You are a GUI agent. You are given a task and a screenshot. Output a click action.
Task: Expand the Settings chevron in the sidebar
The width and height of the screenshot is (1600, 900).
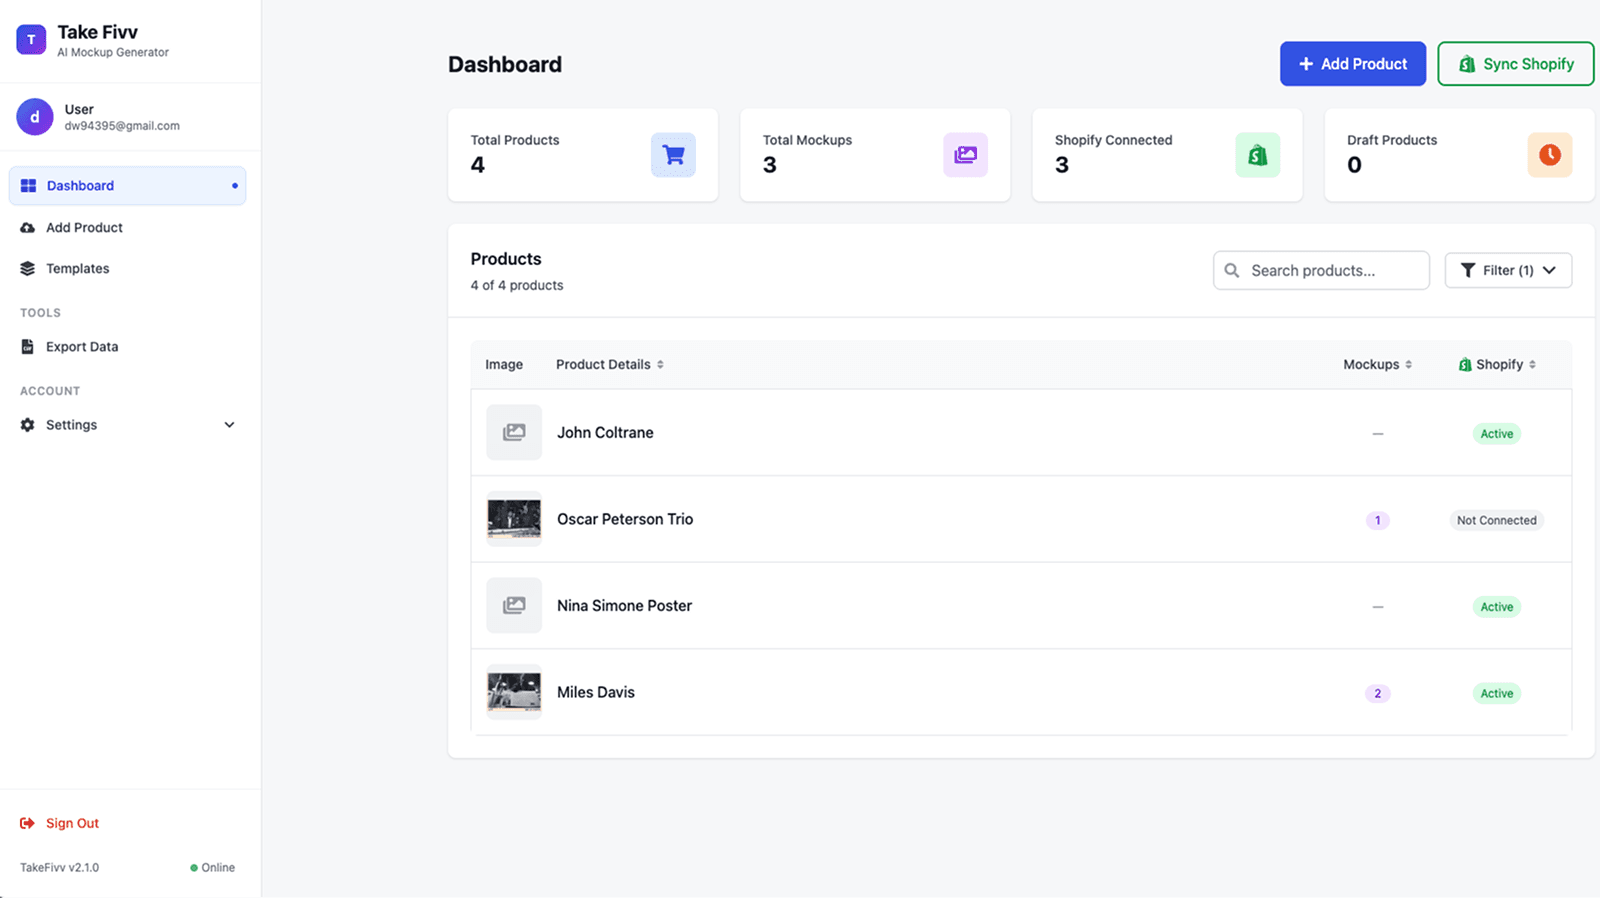(x=229, y=425)
